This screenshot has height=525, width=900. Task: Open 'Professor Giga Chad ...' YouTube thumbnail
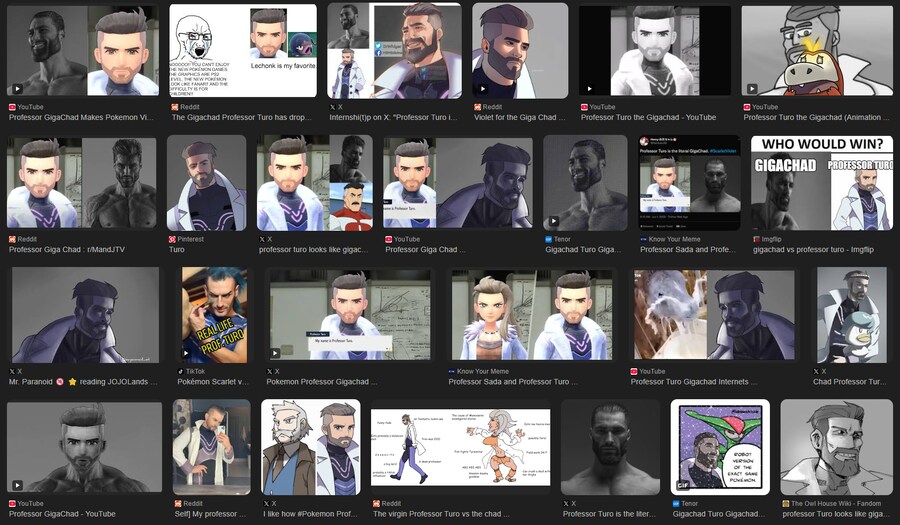458,183
